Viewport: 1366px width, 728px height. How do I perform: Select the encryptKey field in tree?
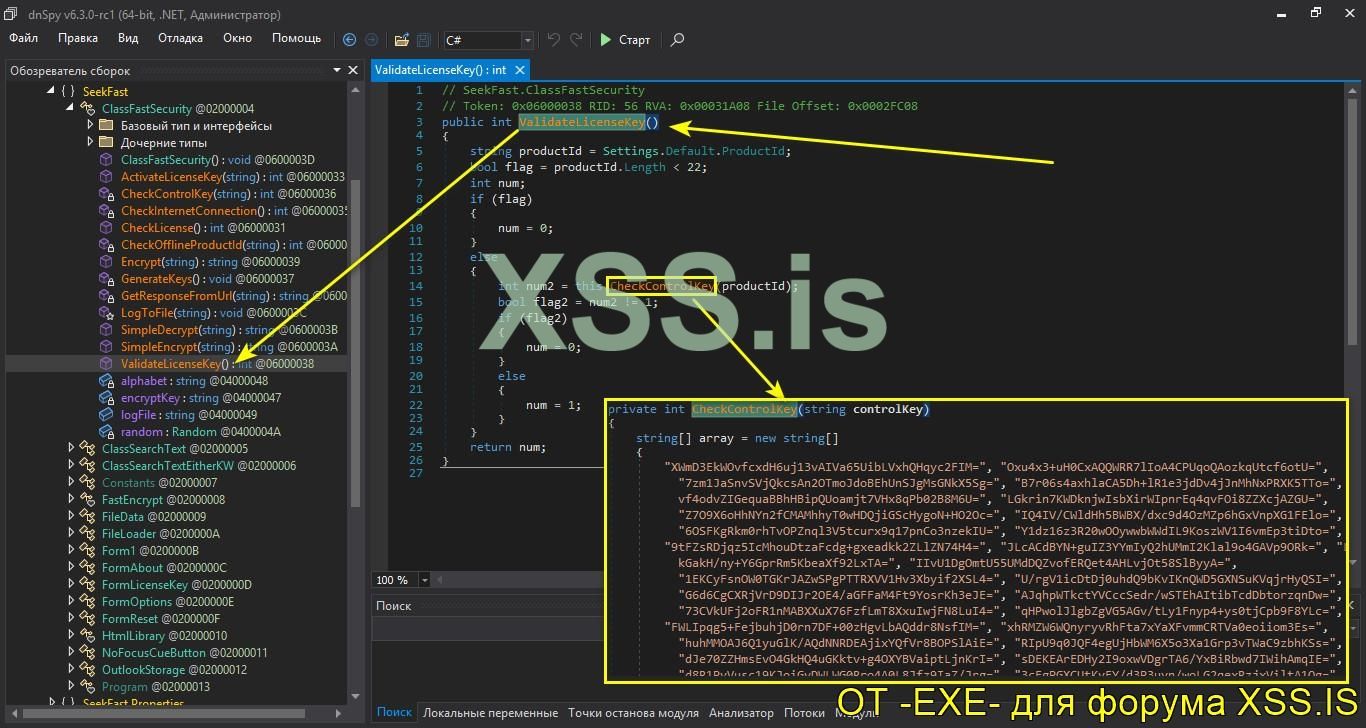coord(200,398)
